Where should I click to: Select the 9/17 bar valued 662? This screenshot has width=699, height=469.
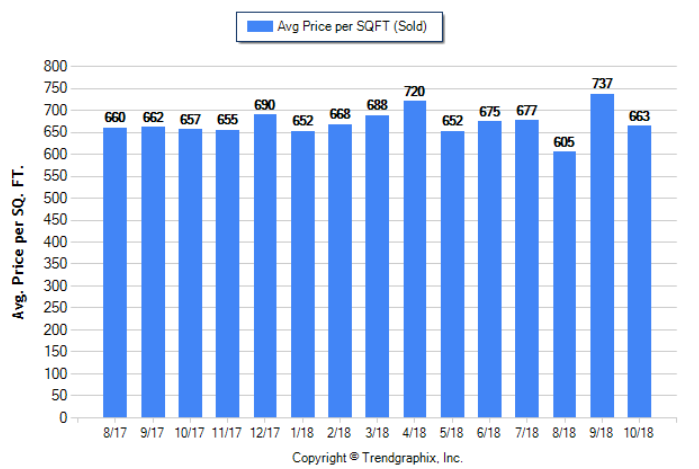[153, 272]
